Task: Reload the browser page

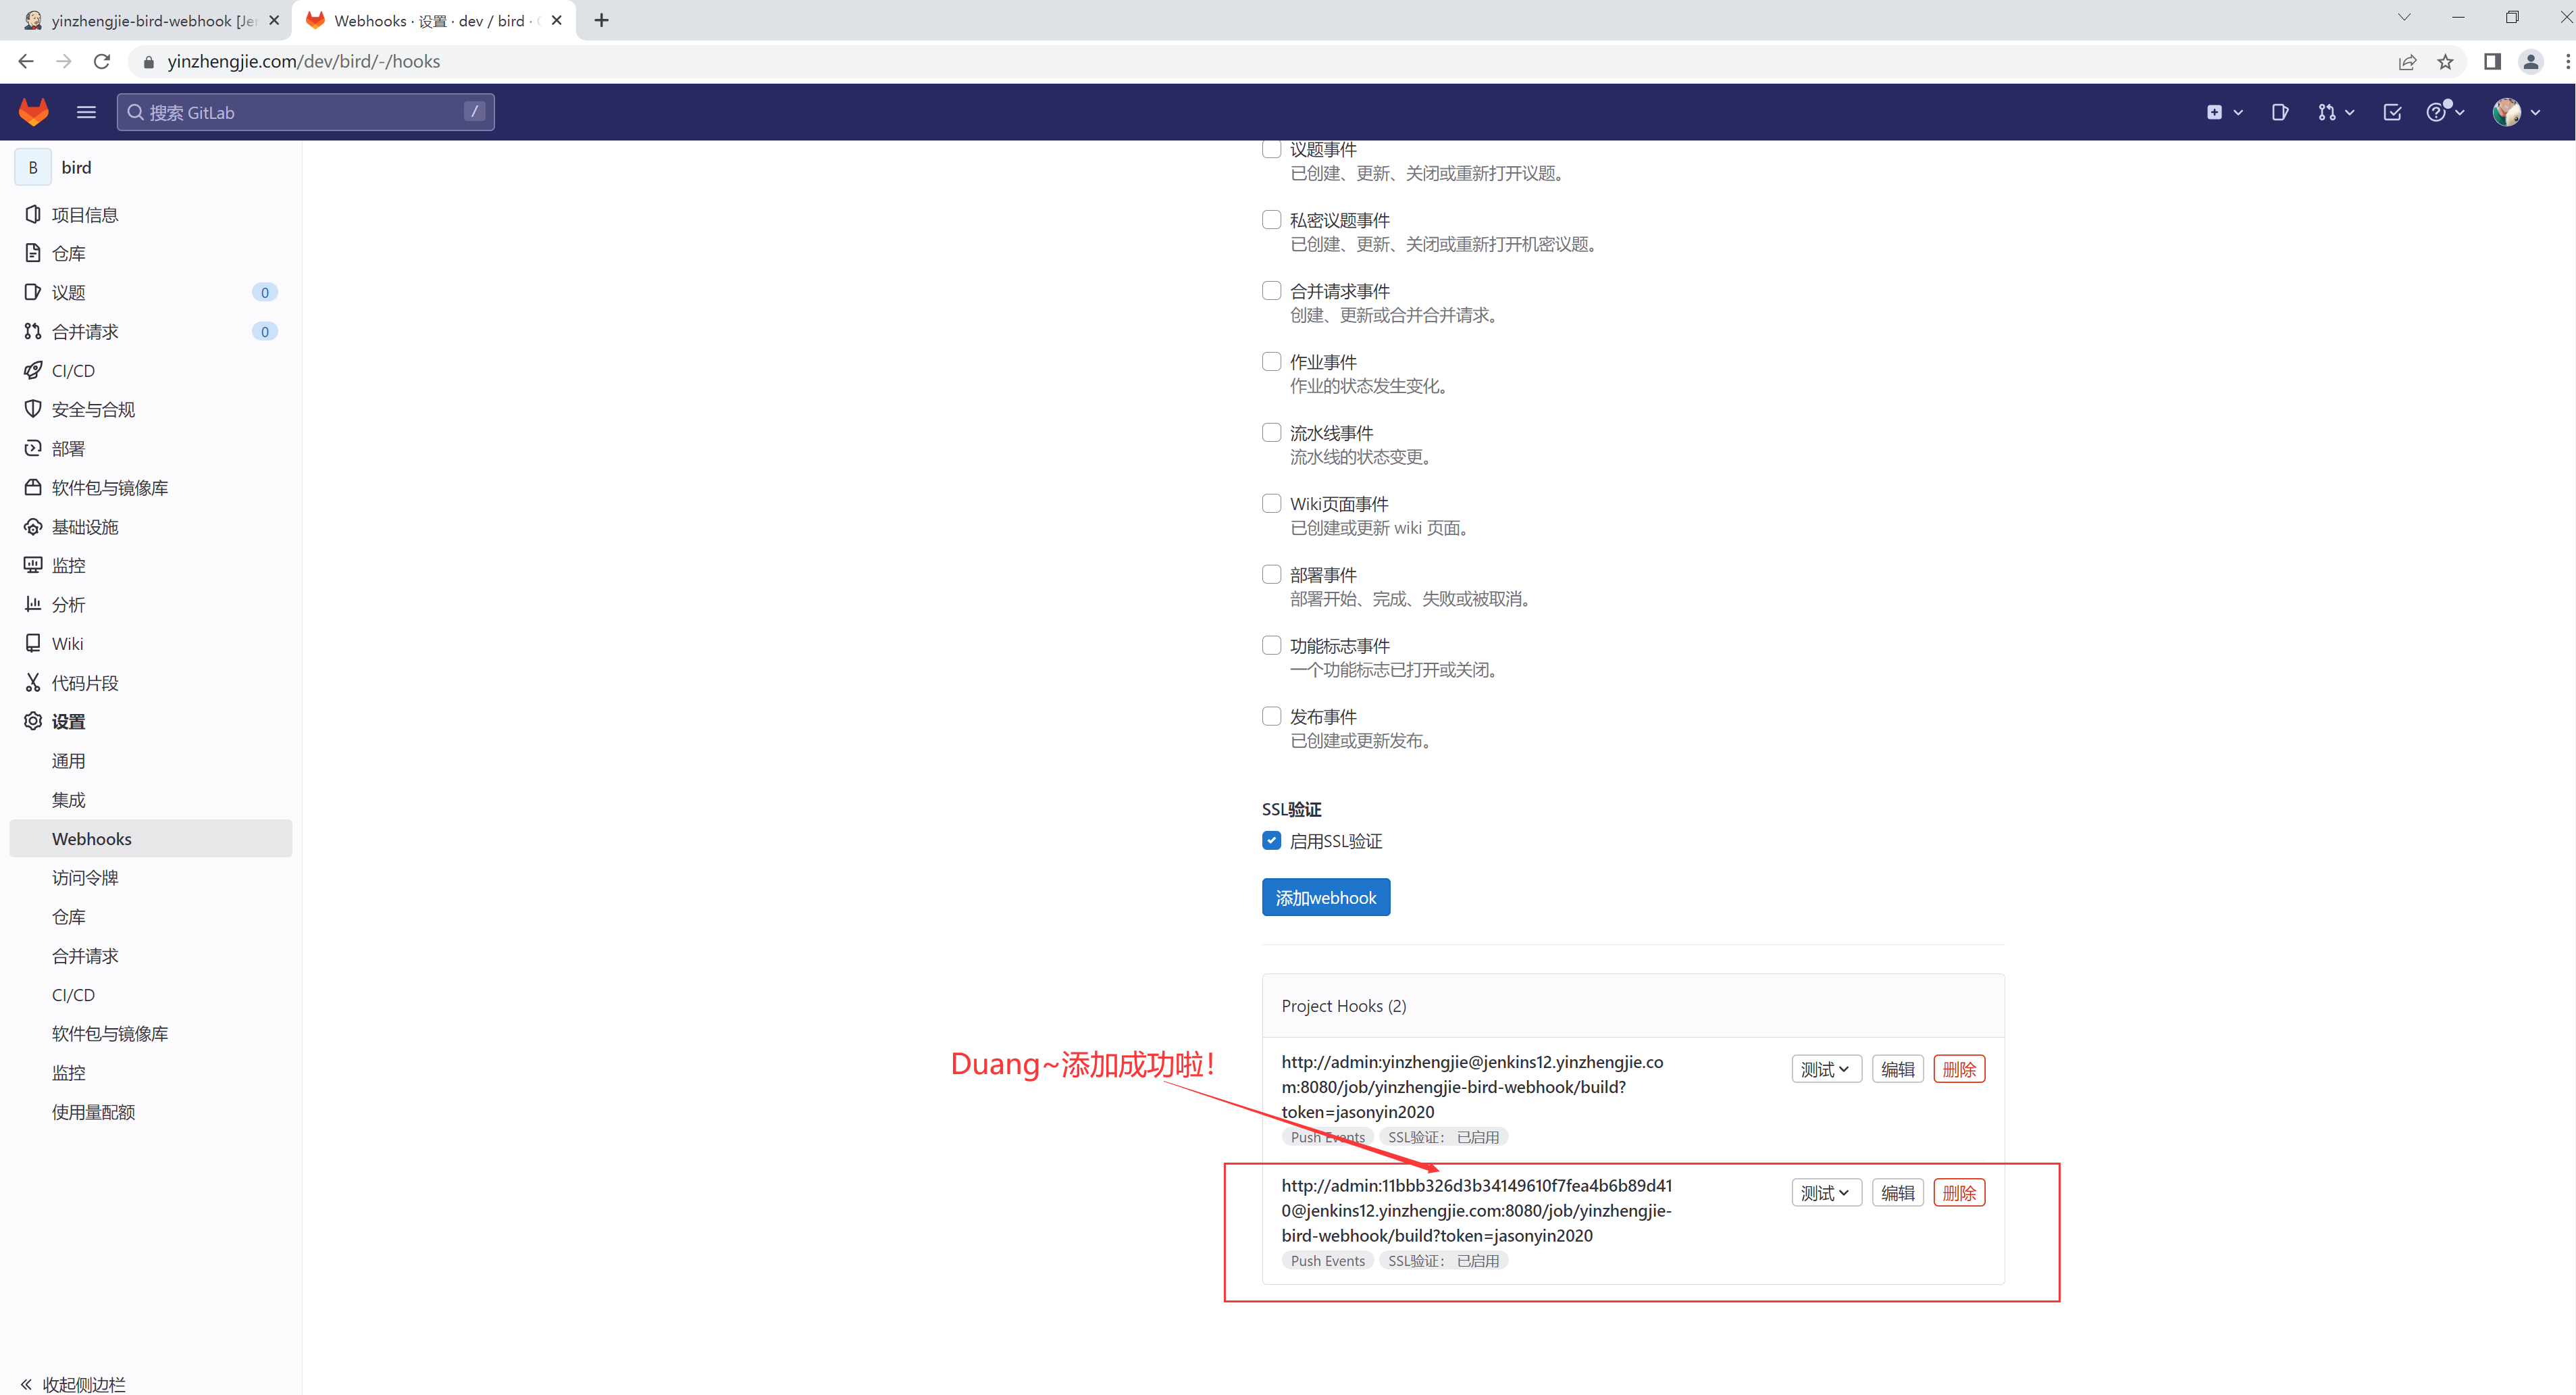Action: [101, 62]
